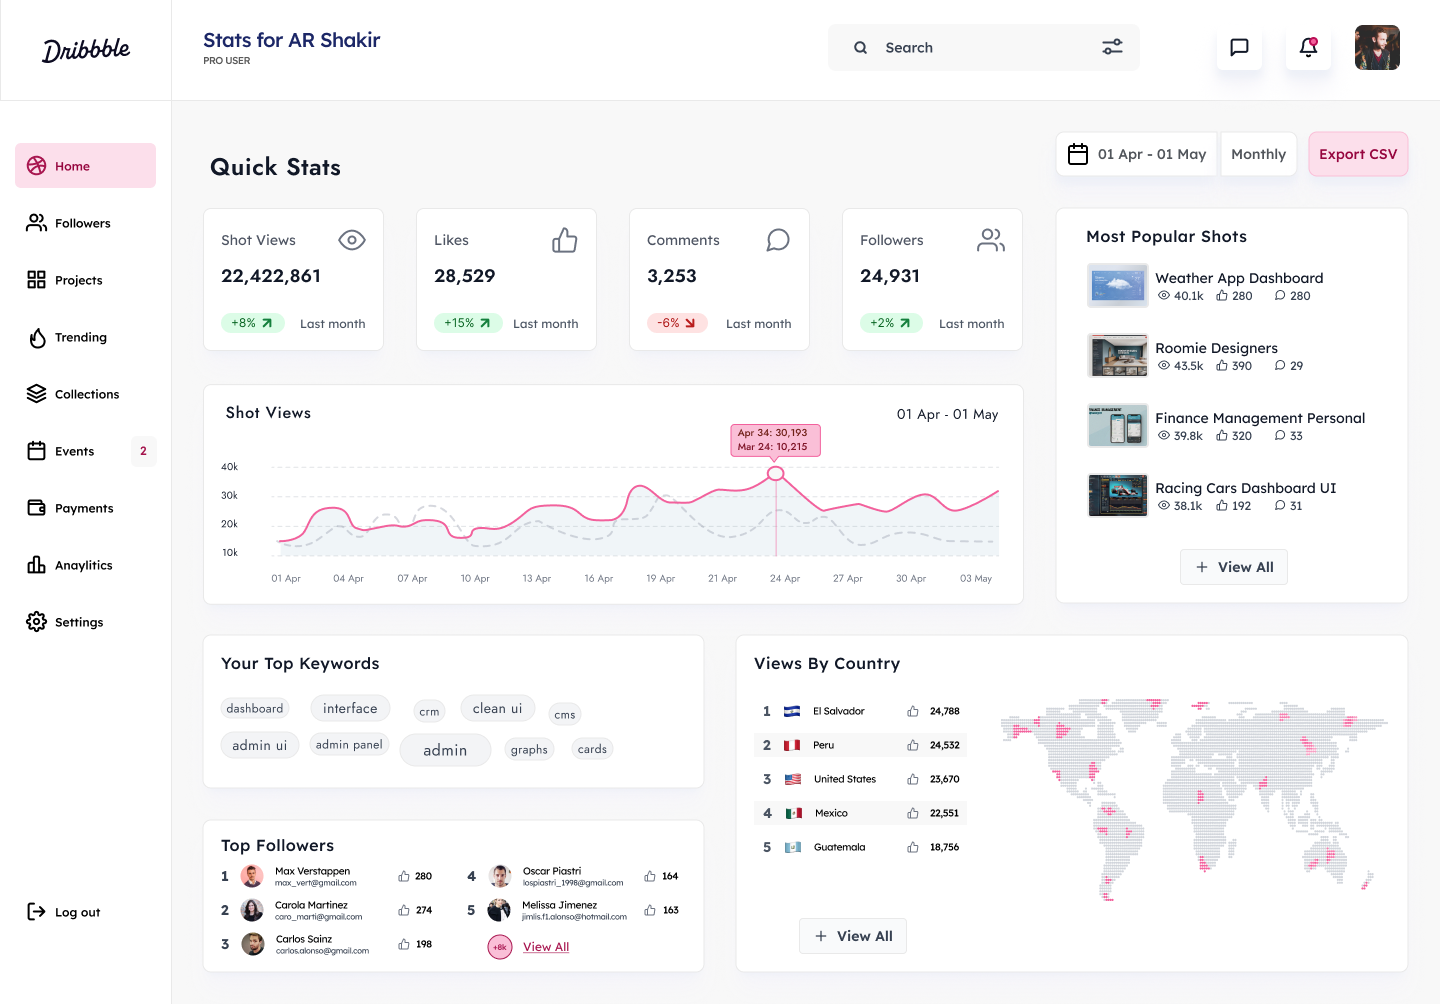Select the 'clean ui' keyword tag
The height and width of the screenshot is (1004, 1440).
pyautogui.click(x=498, y=708)
